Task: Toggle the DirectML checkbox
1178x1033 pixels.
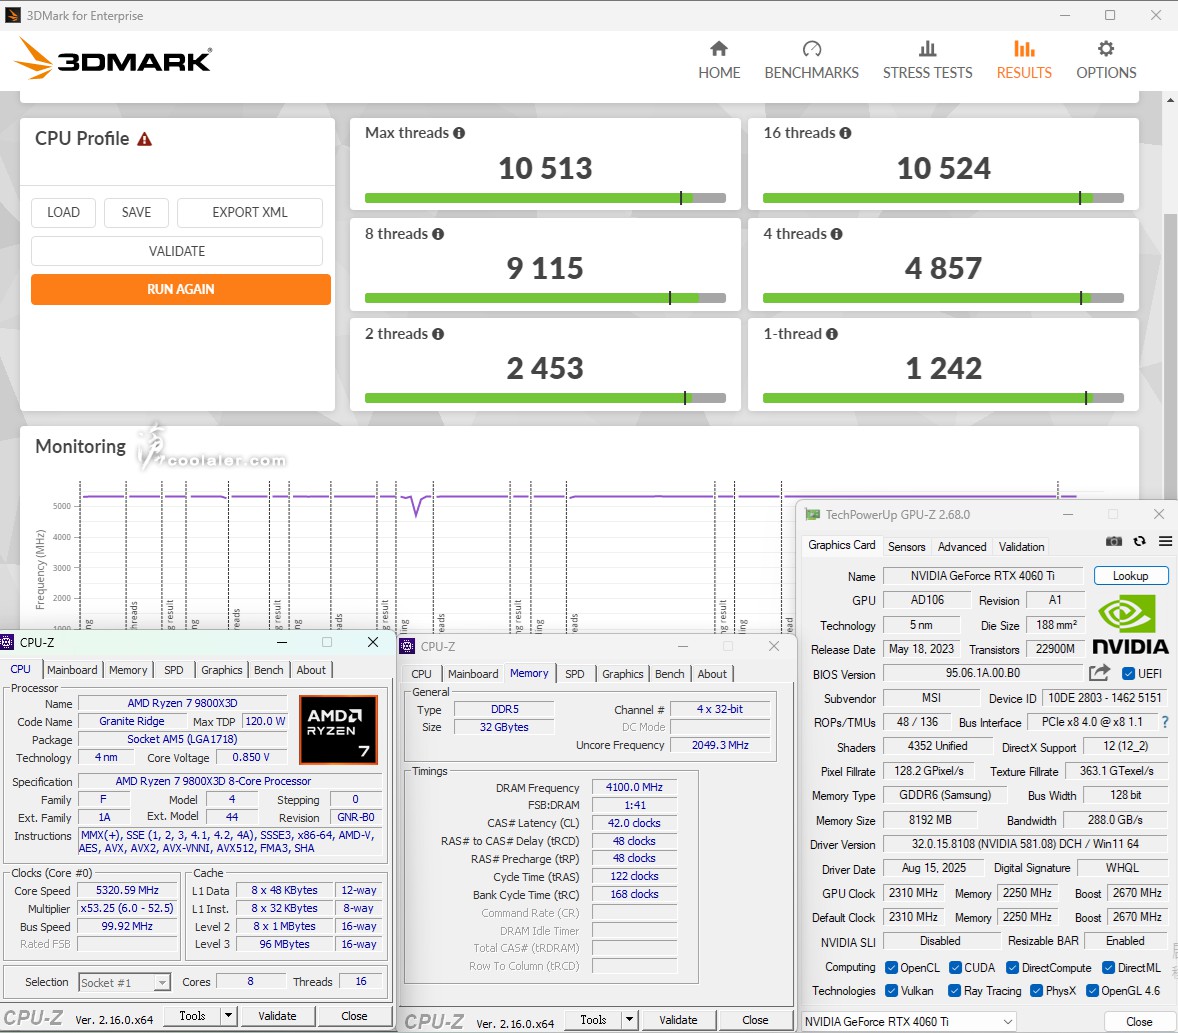Action: tap(1108, 968)
